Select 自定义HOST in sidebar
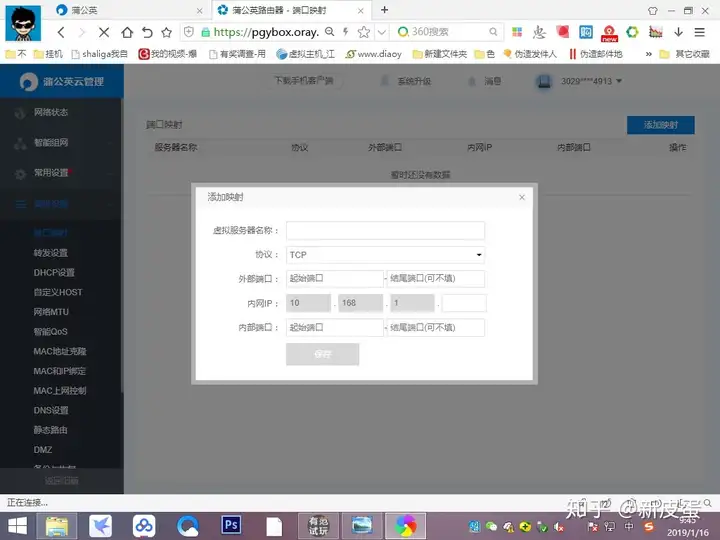This screenshot has width=720, height=540. click(58, 292)
